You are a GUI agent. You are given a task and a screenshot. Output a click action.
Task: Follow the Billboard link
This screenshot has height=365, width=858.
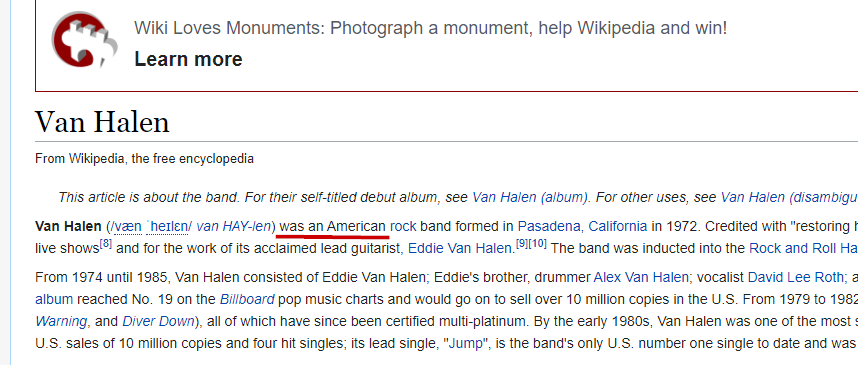247,299
